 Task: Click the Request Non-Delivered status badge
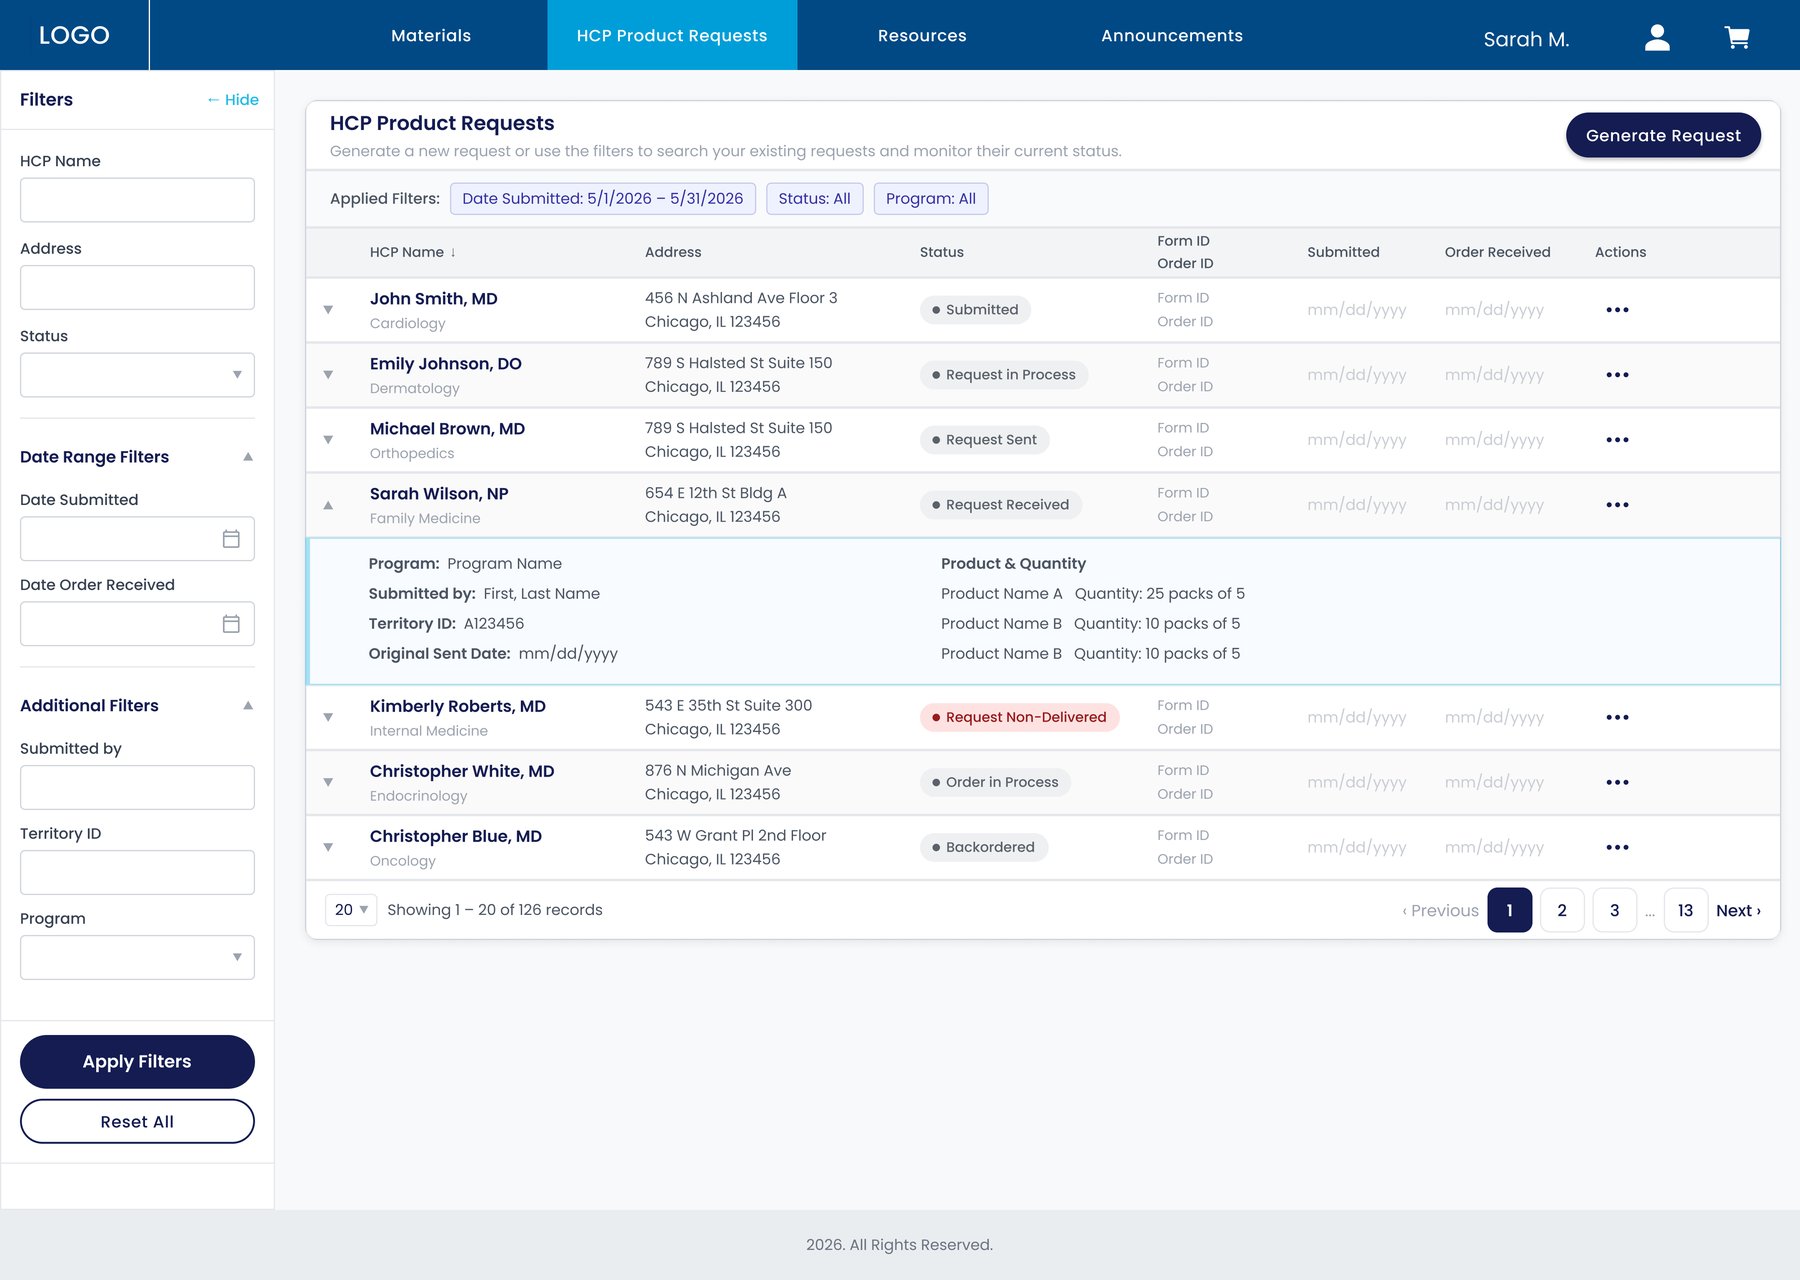coord(1019,717)
